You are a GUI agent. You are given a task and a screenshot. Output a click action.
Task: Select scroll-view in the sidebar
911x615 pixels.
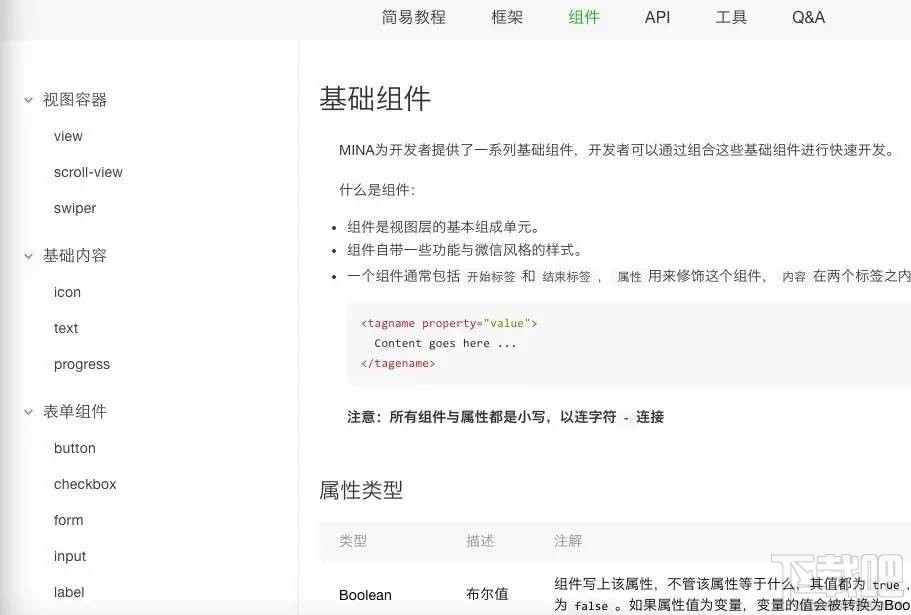88,172
